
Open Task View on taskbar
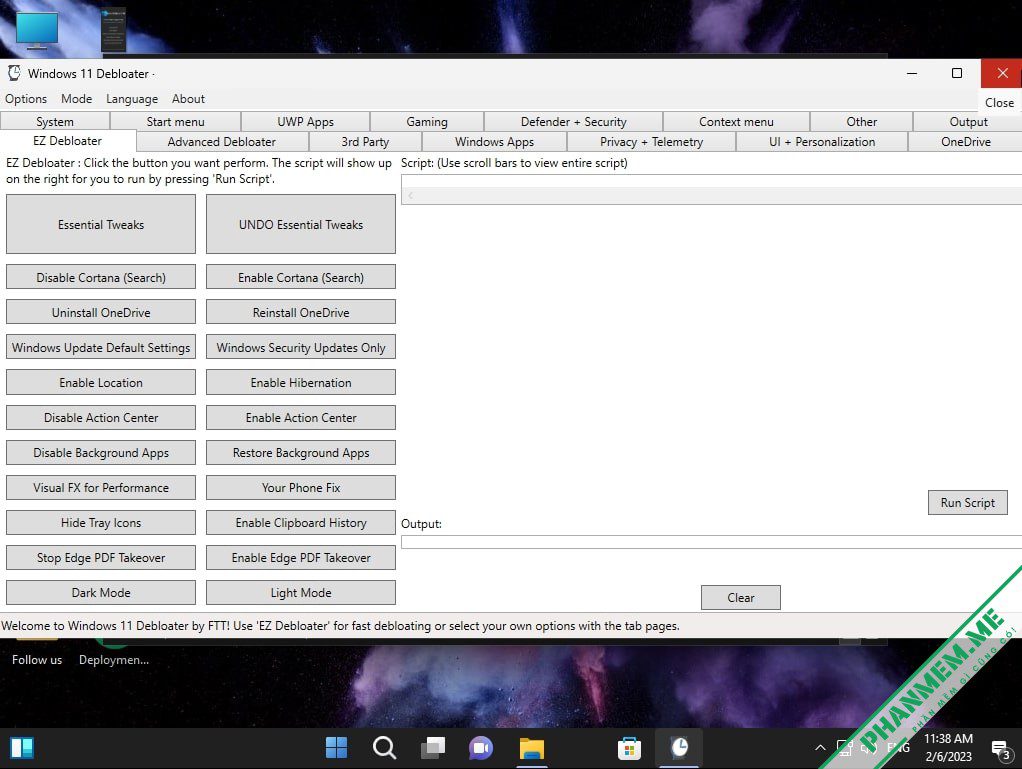433,747
